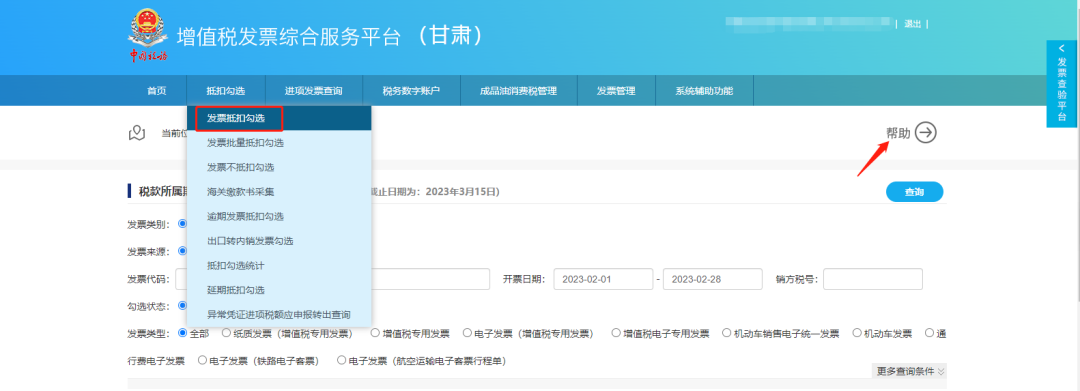Collapse arrow on invoice verification side tab

coord(1061,48)
